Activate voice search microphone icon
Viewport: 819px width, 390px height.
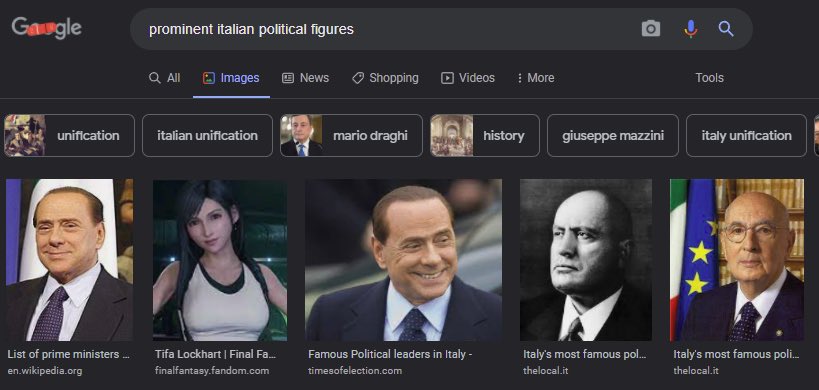pyautogui.click(x=691, y=29)
